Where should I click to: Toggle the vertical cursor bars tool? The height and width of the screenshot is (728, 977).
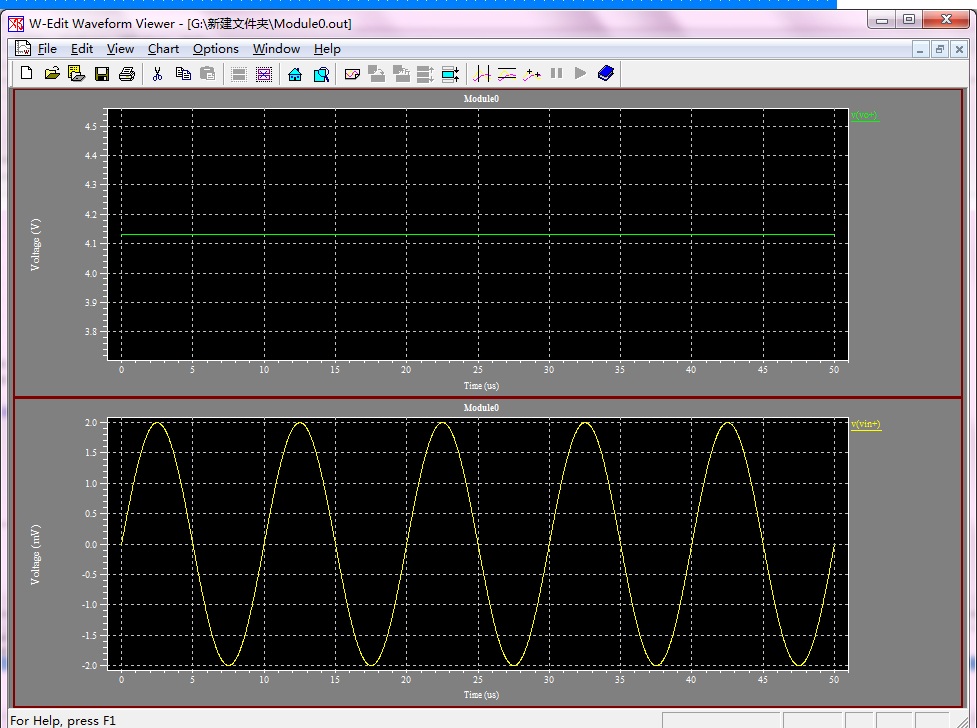(x=482, y=73)
